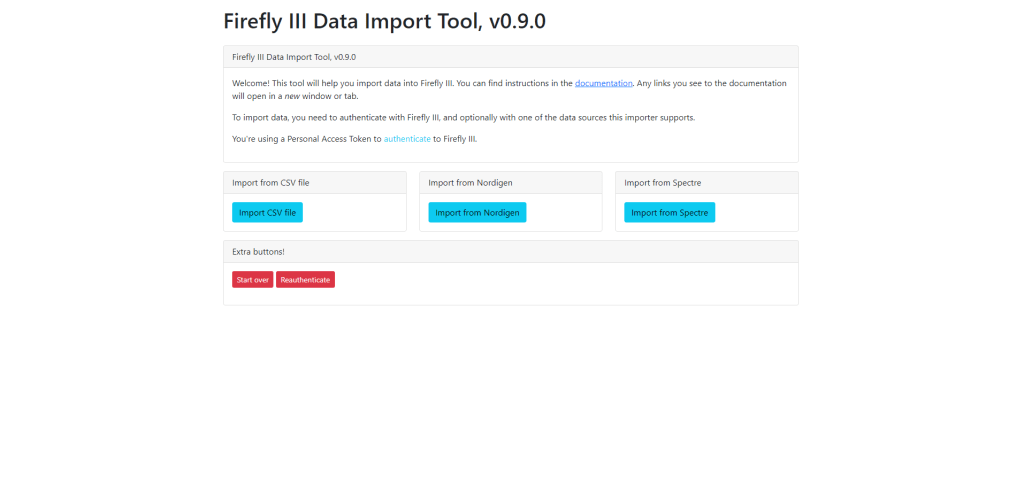Select the 'Import from Spectre' card header
Viewport: 1024px width, 499px height.
coord(663,183)
